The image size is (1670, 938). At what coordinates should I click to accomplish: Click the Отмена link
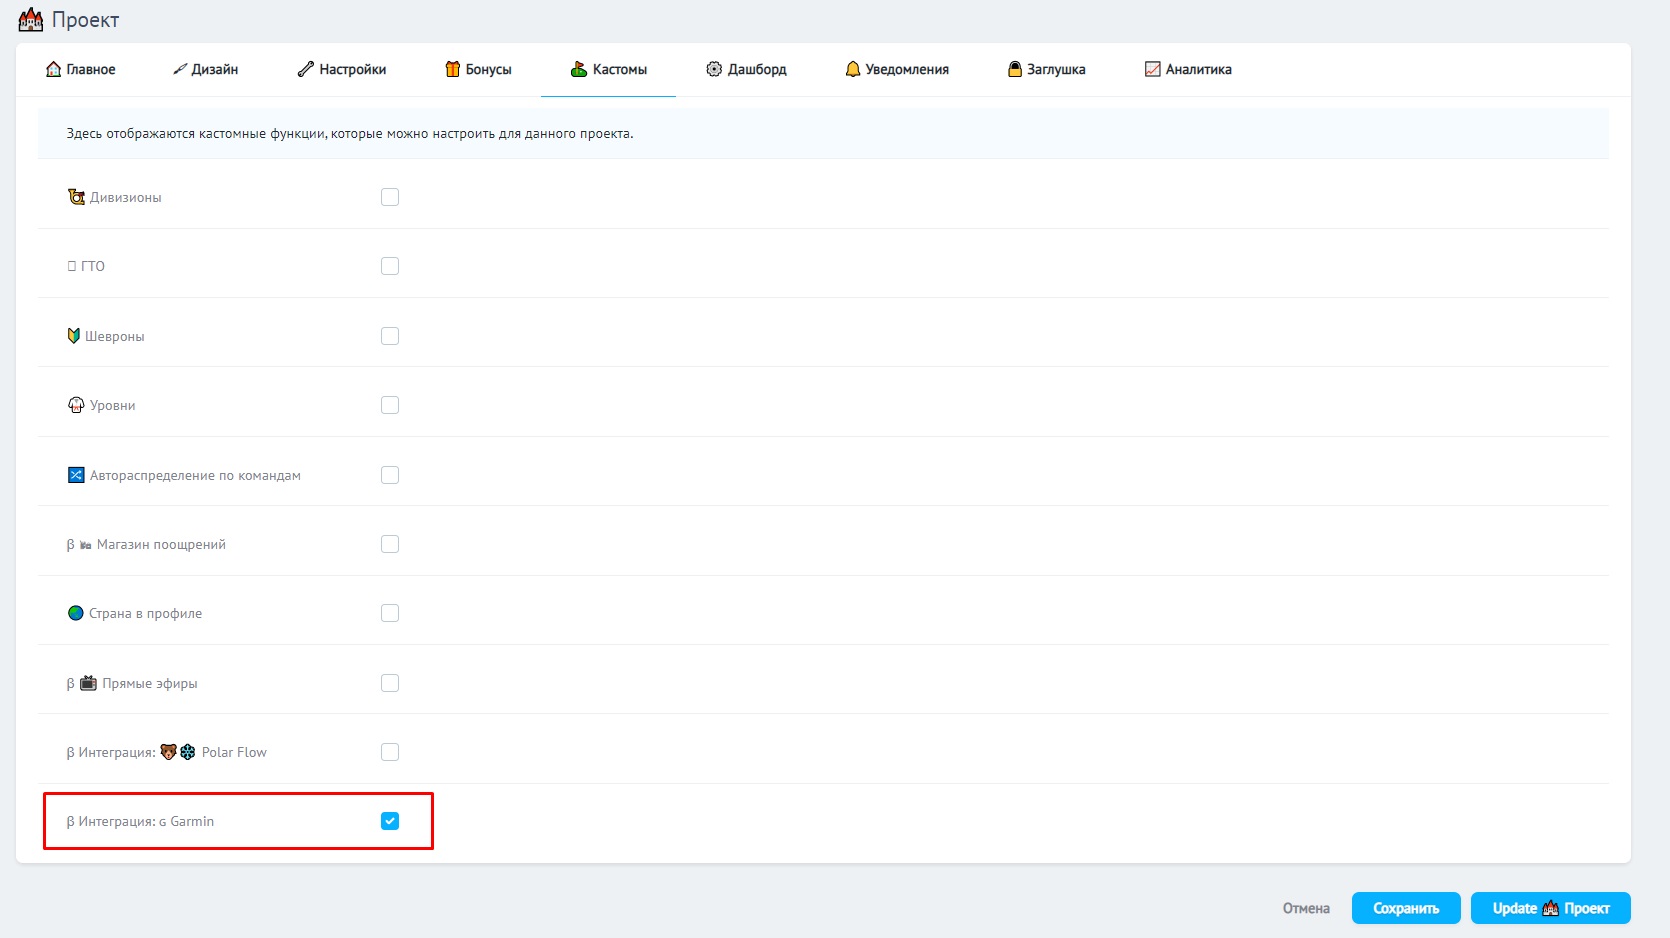click(1306, 908)
